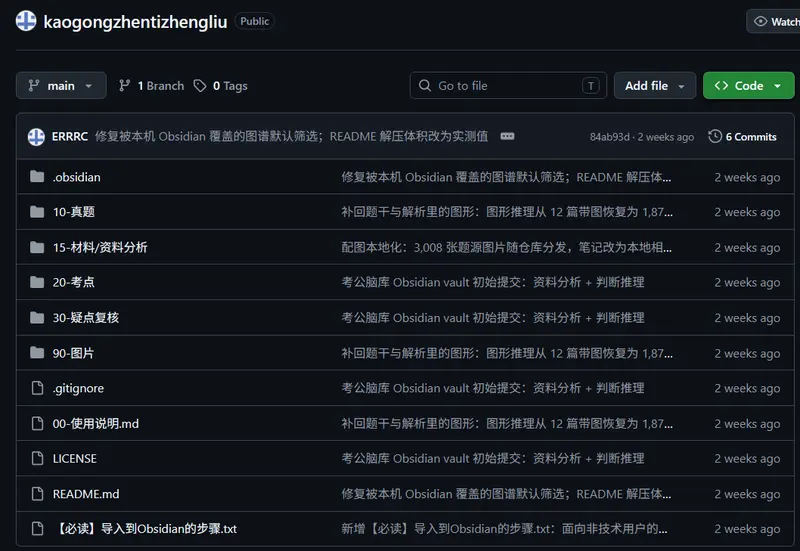Click the folder icon for 90-图片
The width and height of the screenshot is (800, 551).
coord(37,353)
